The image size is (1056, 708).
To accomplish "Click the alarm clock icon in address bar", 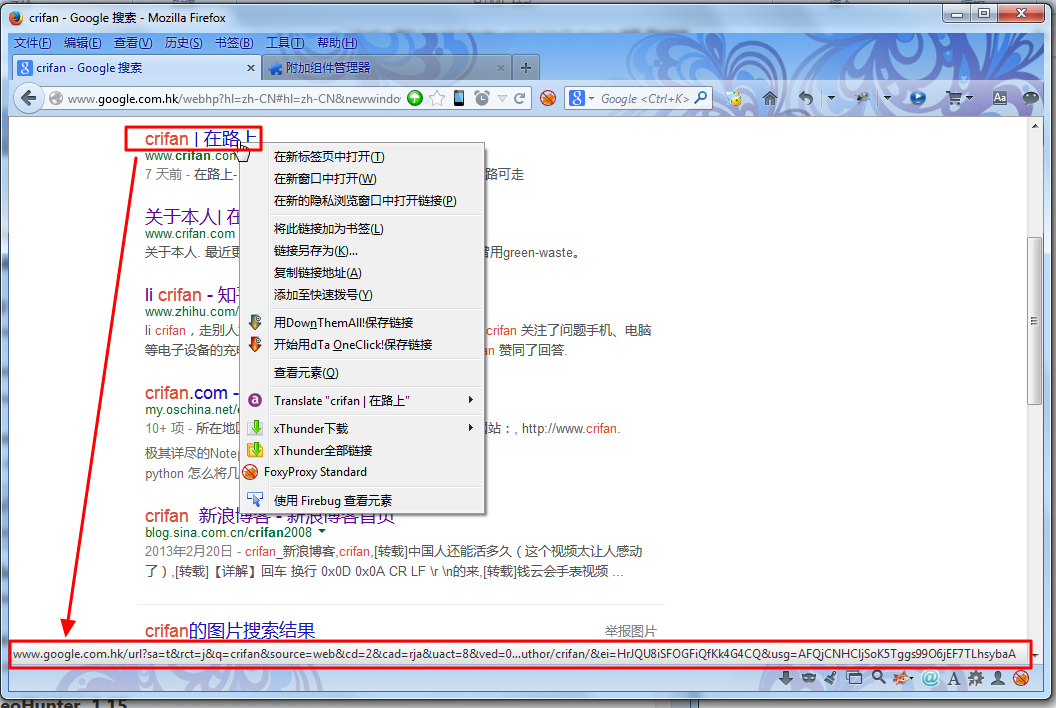I will 482,98.
